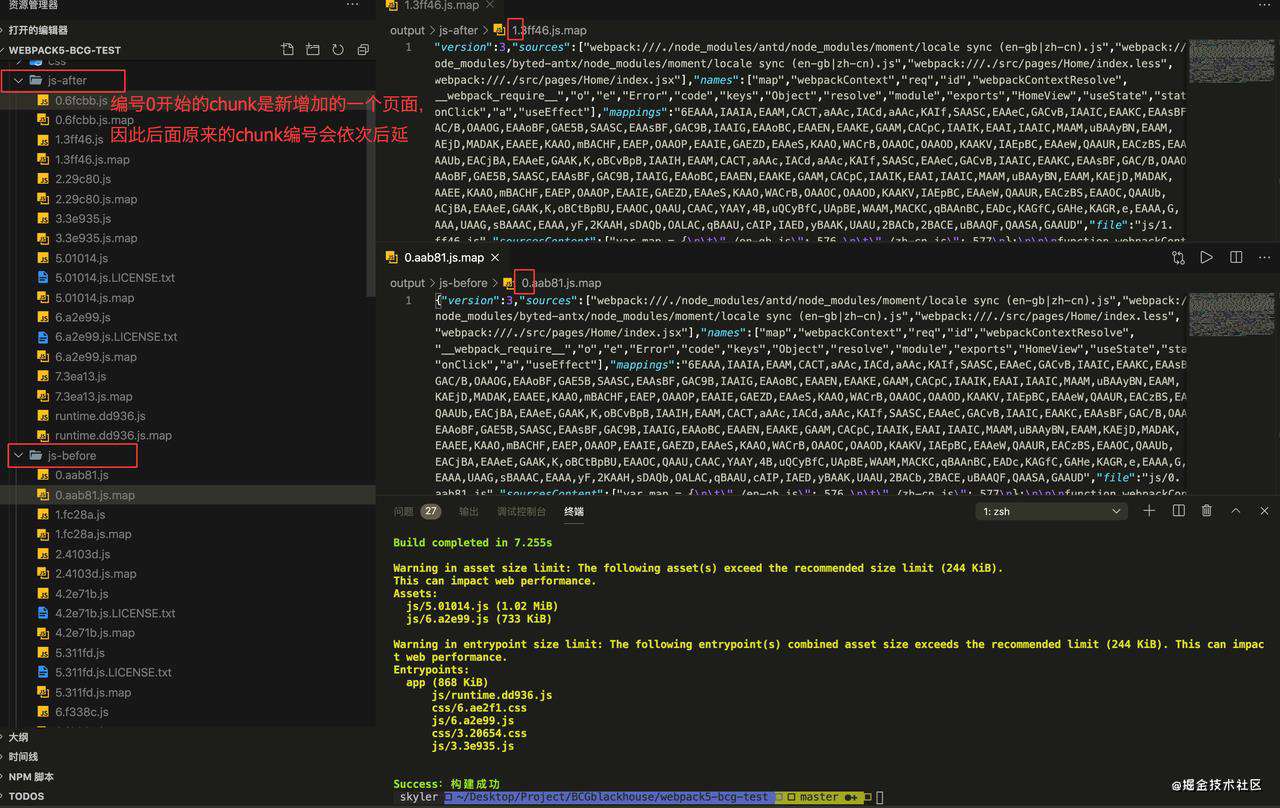The width and height of the screenshot is (1280, 808).
Task: Open file 2.29c80.js in explorer
Action: (x=83, y=179)
